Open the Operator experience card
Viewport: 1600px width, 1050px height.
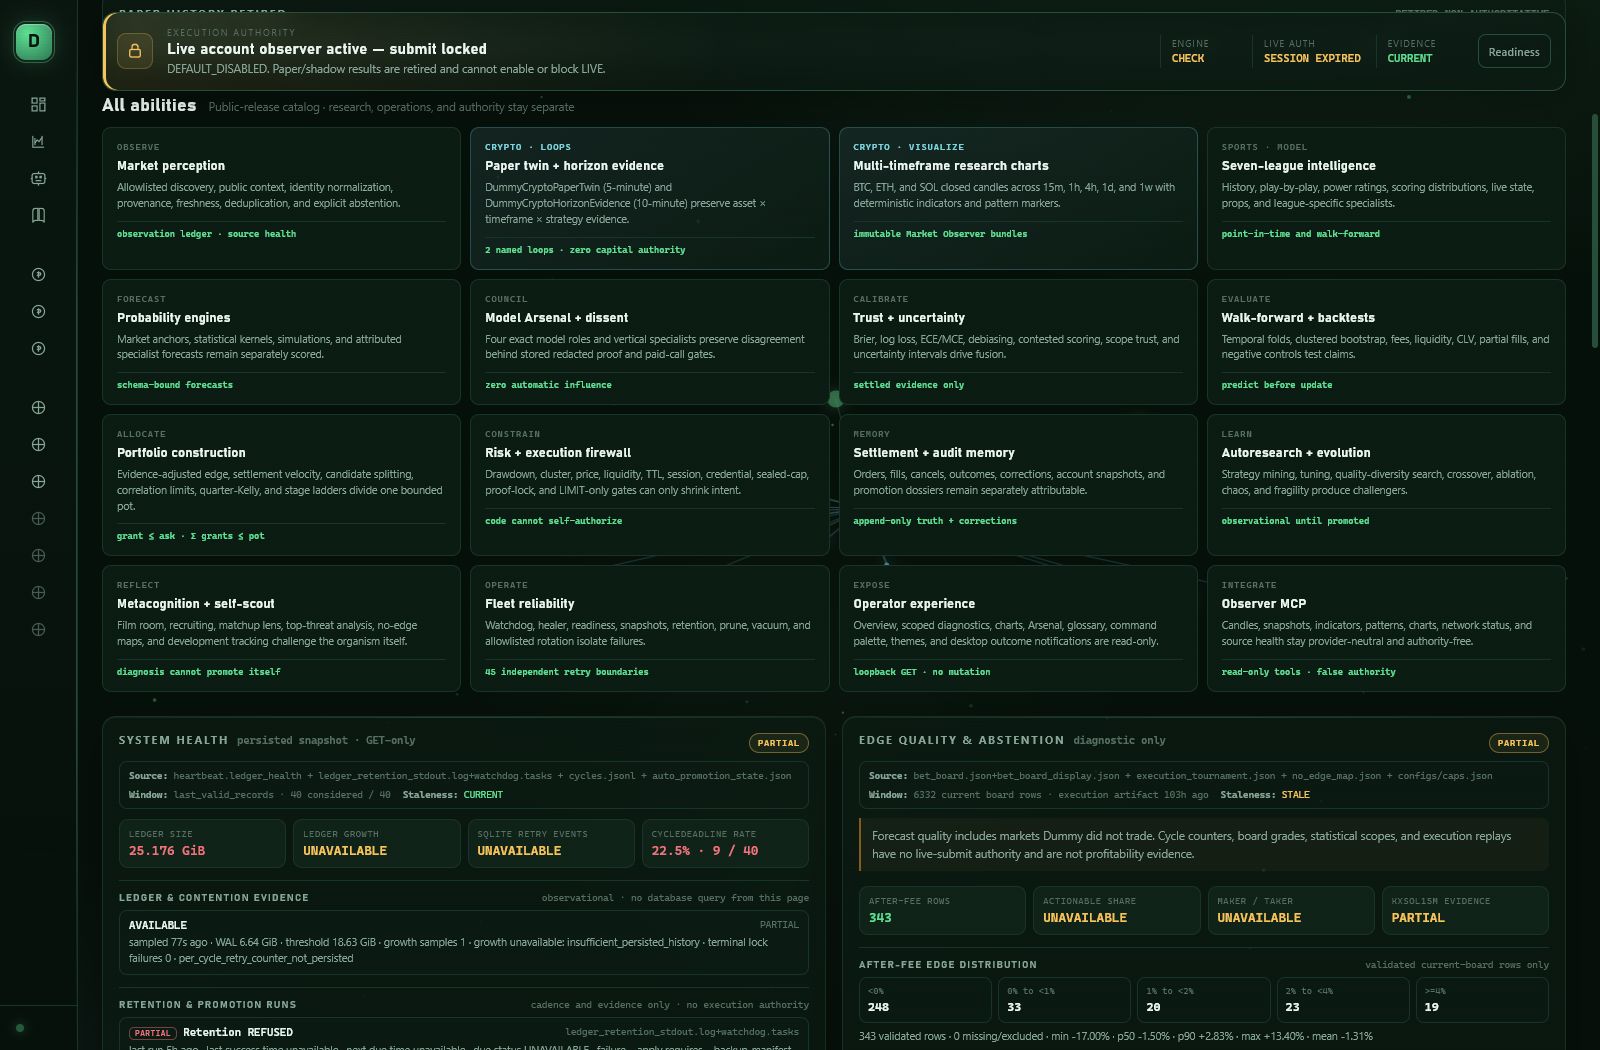point(1018,628)
